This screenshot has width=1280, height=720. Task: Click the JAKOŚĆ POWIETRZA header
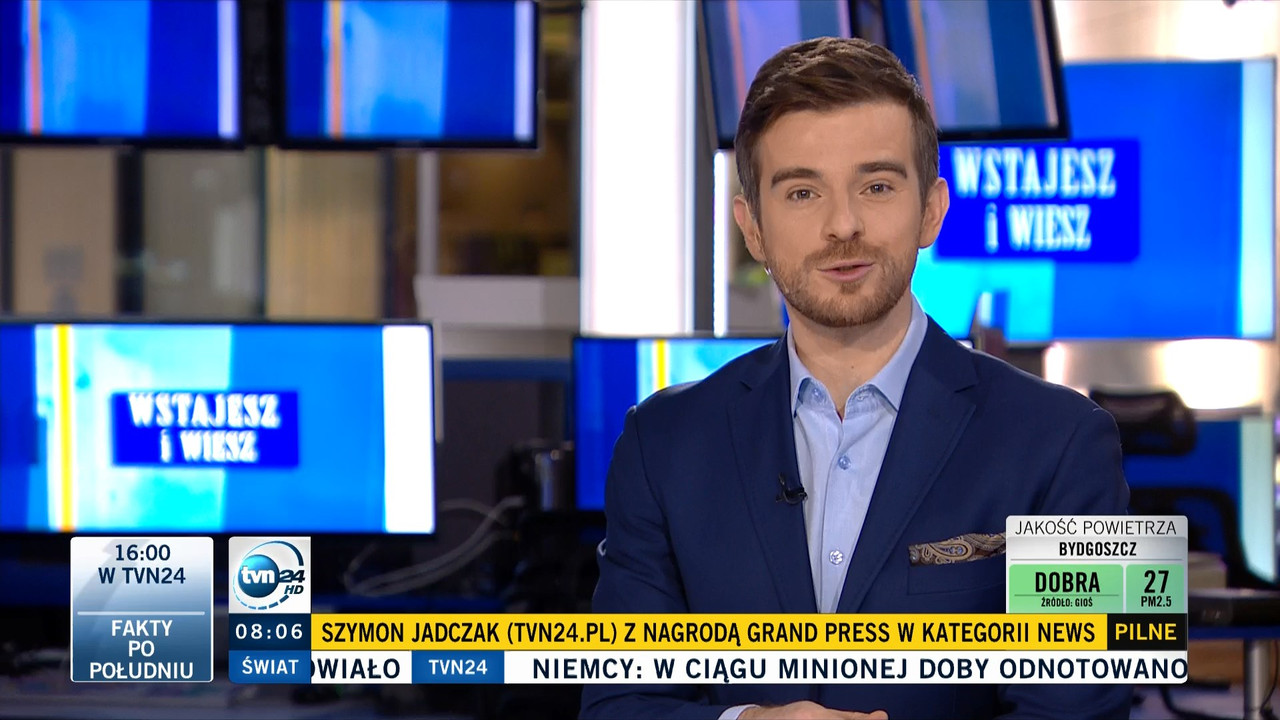tap(1096, 527)
